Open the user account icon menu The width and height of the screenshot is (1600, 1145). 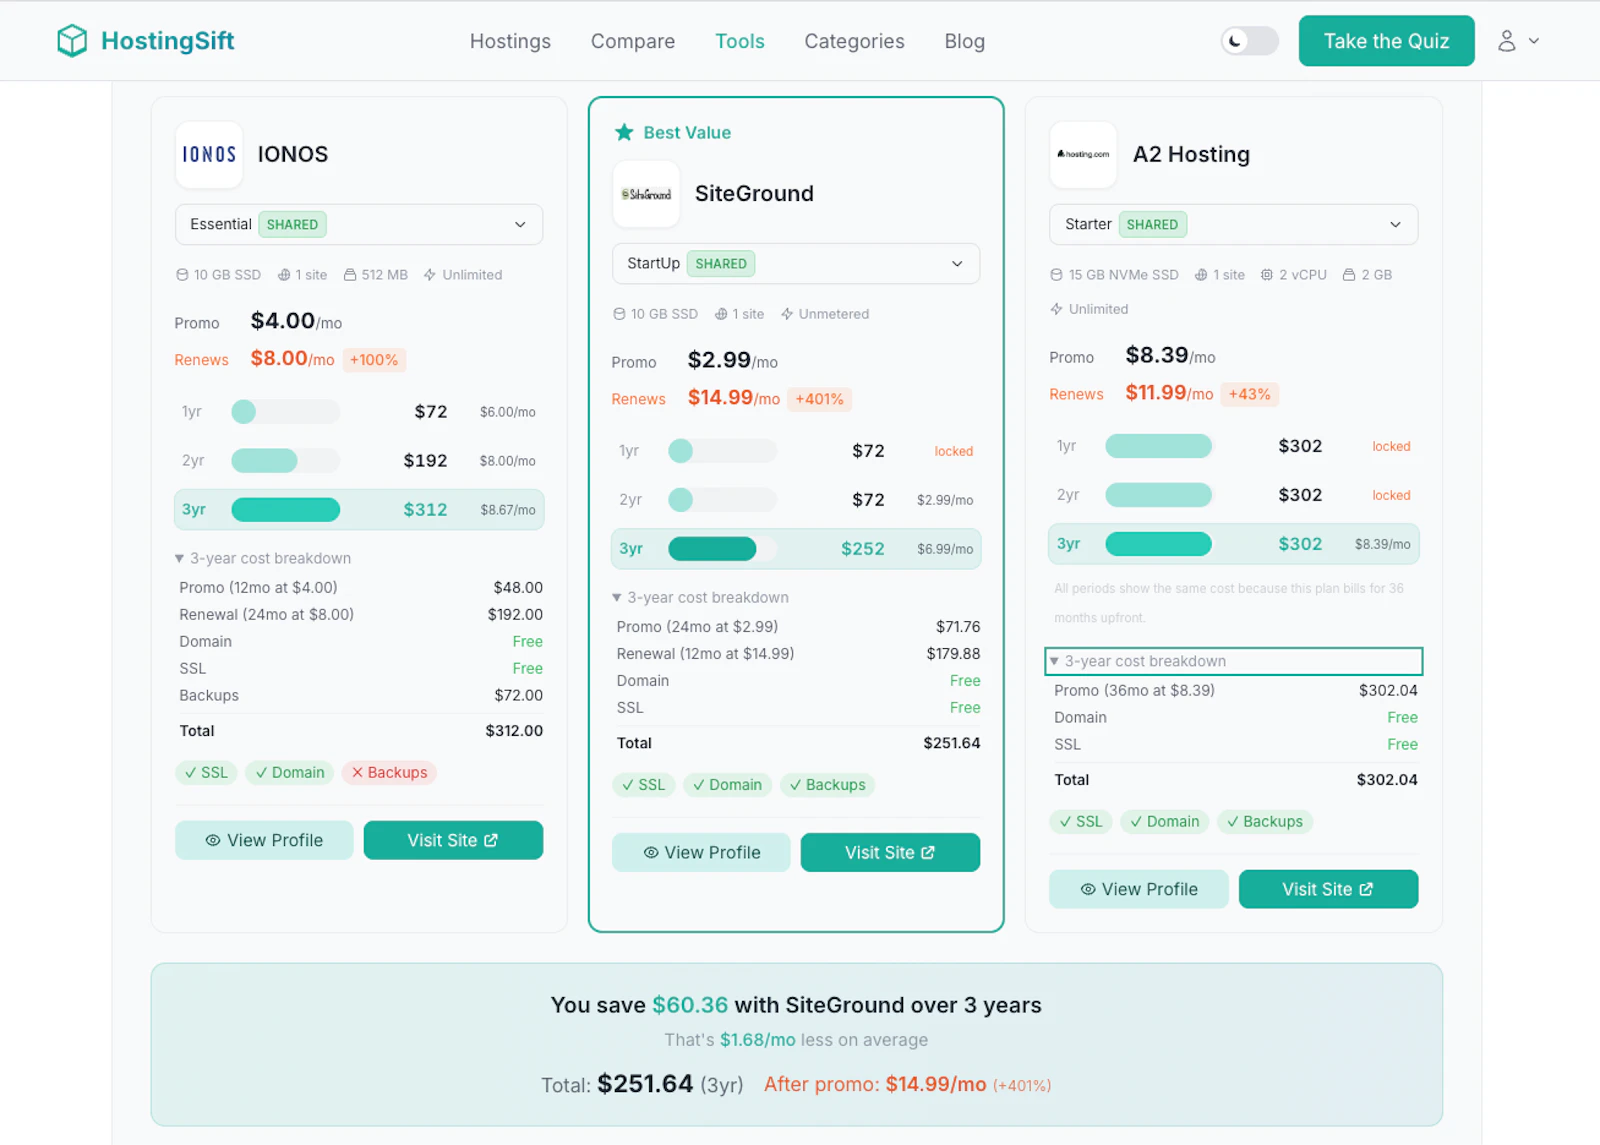coord(1506,41)
